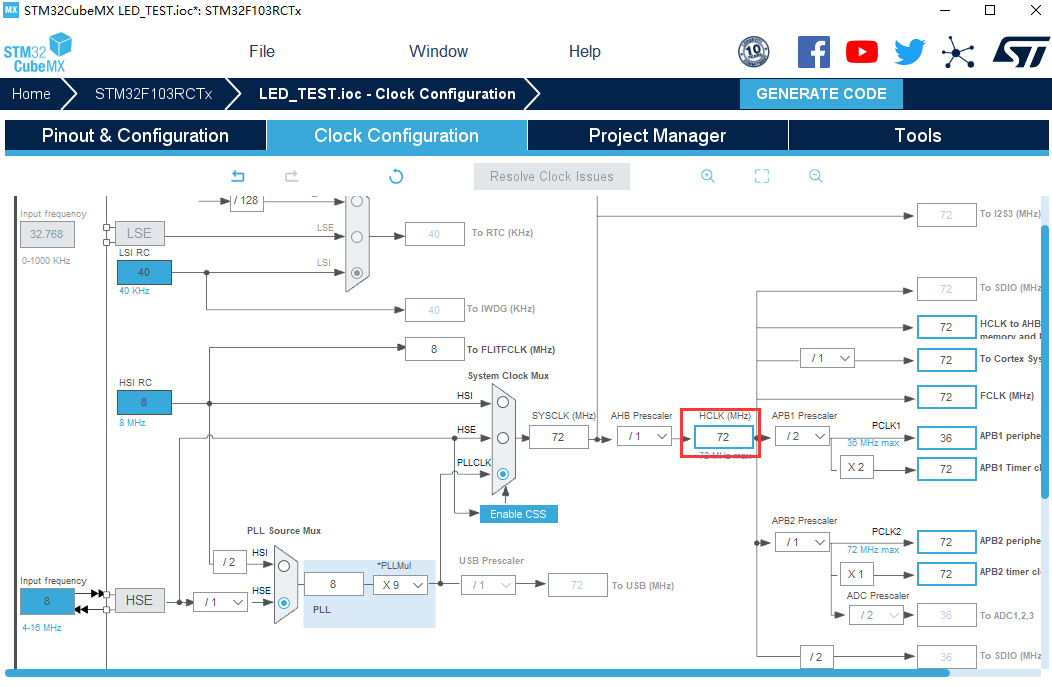Open the PLLMul X 9 dropdown
The image size is (1052, 687).
[401, 585]
